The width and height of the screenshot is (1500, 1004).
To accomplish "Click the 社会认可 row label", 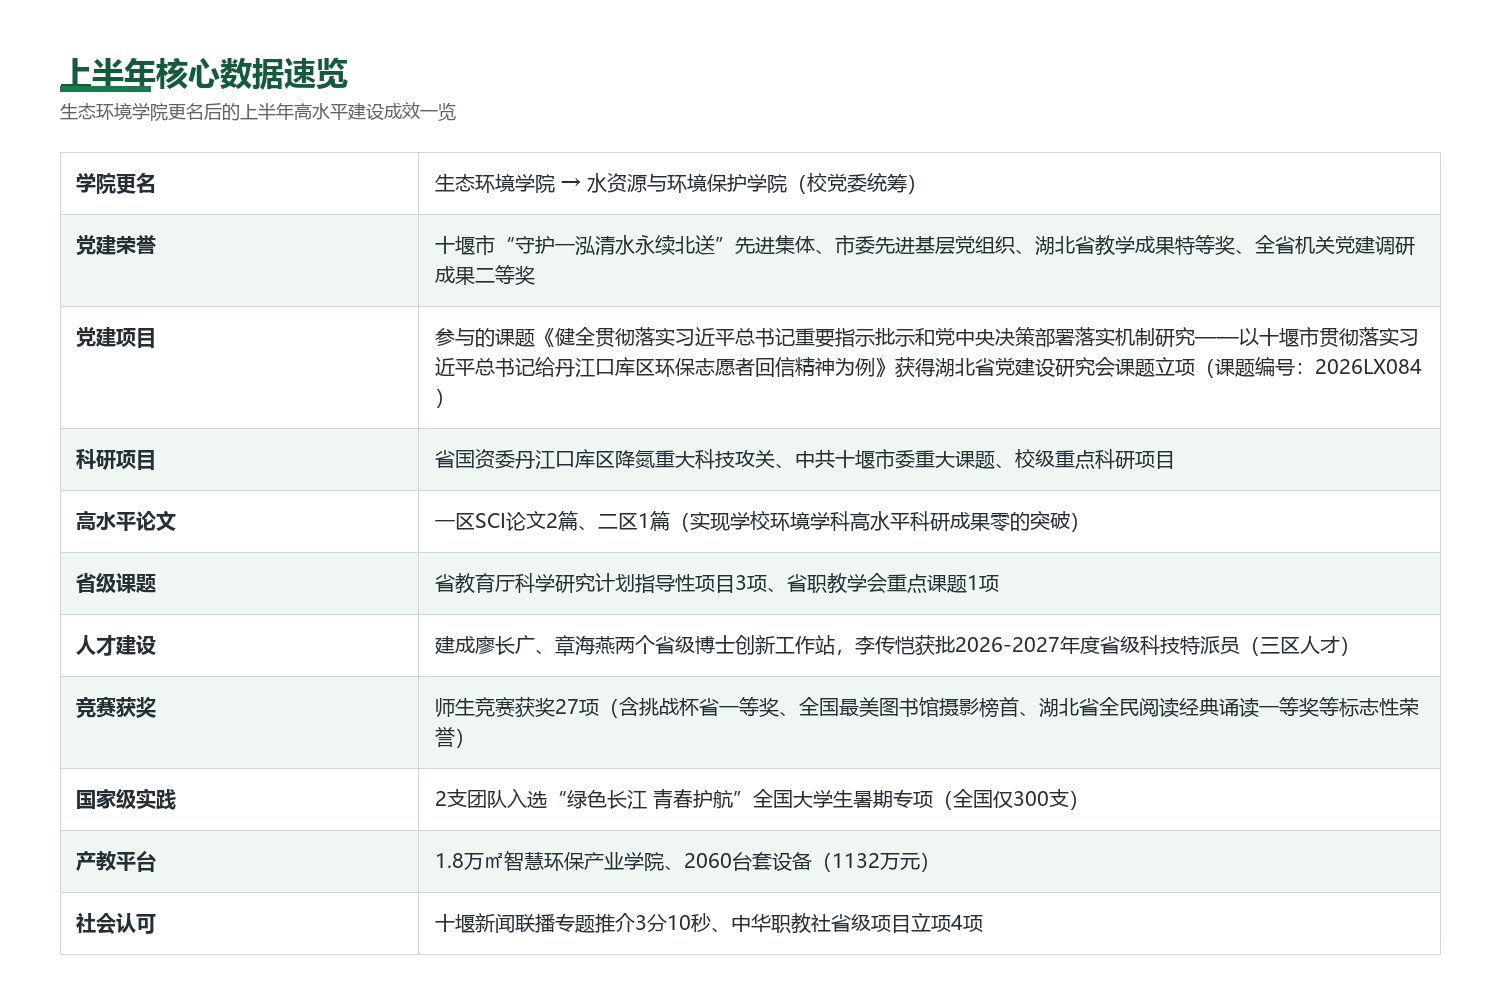I will [x=116, y=924].
